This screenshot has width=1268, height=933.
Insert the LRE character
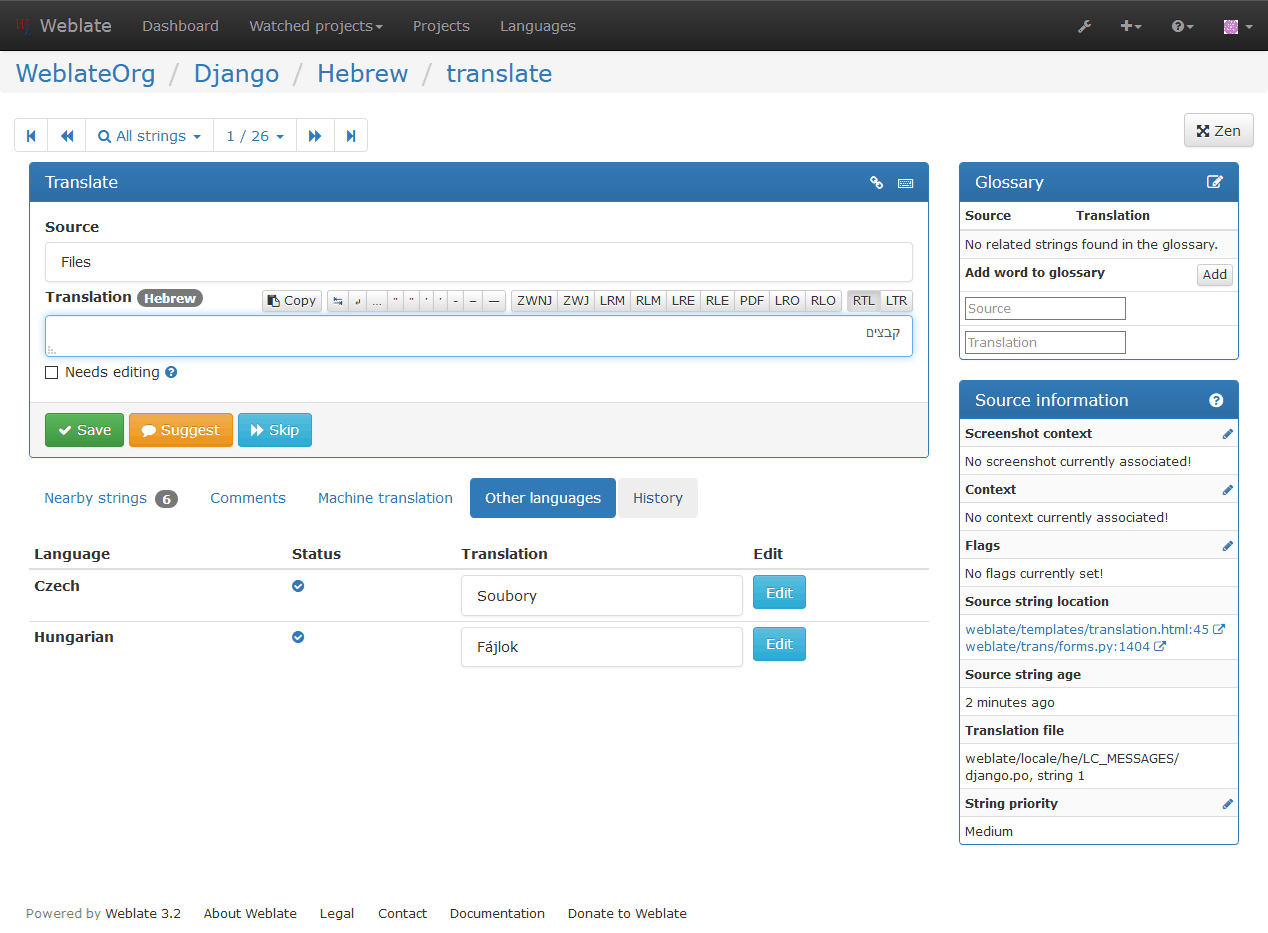683,300
